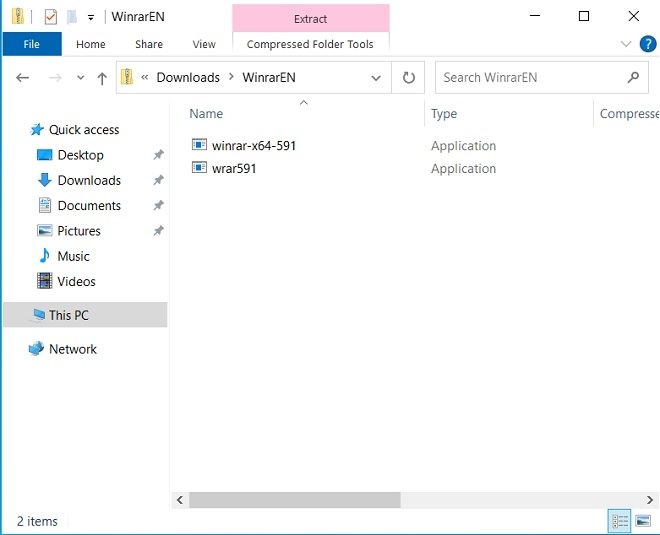Click the horizontal scrollbar thumb
The width and height of the screenshot is (660, 535).
(x=295, y=500)
